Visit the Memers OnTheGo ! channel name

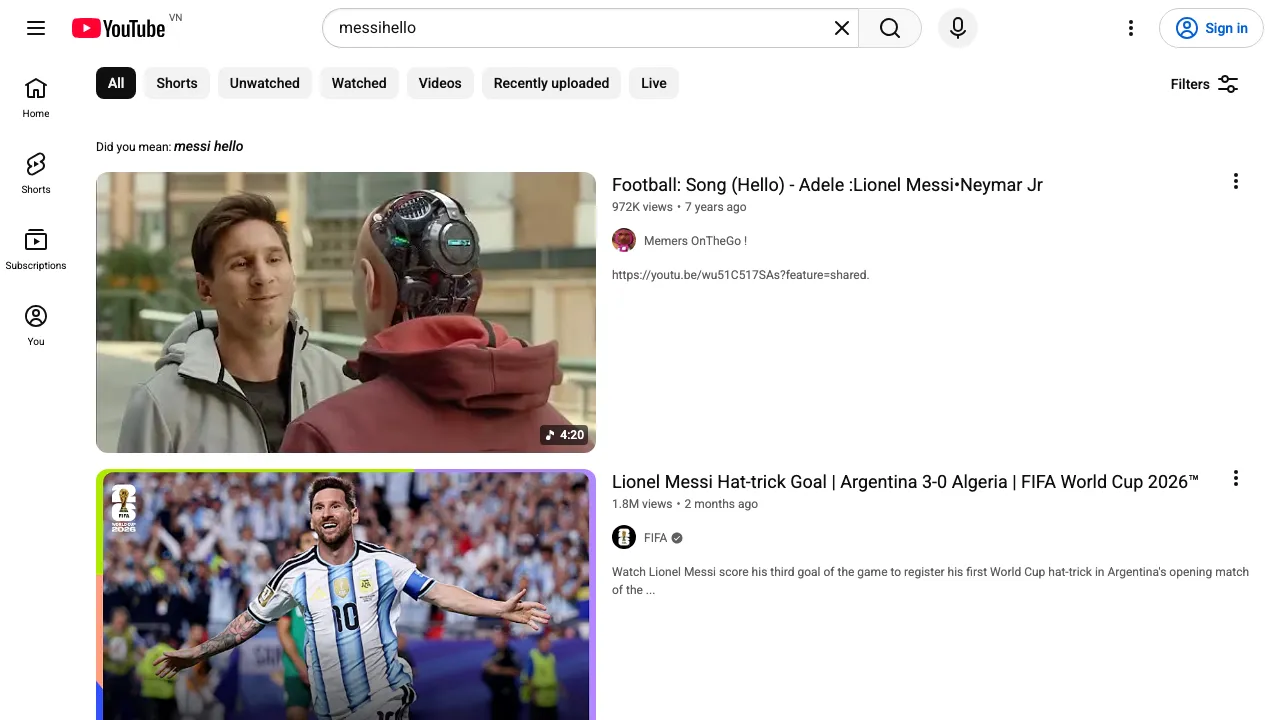coord(695,241)
